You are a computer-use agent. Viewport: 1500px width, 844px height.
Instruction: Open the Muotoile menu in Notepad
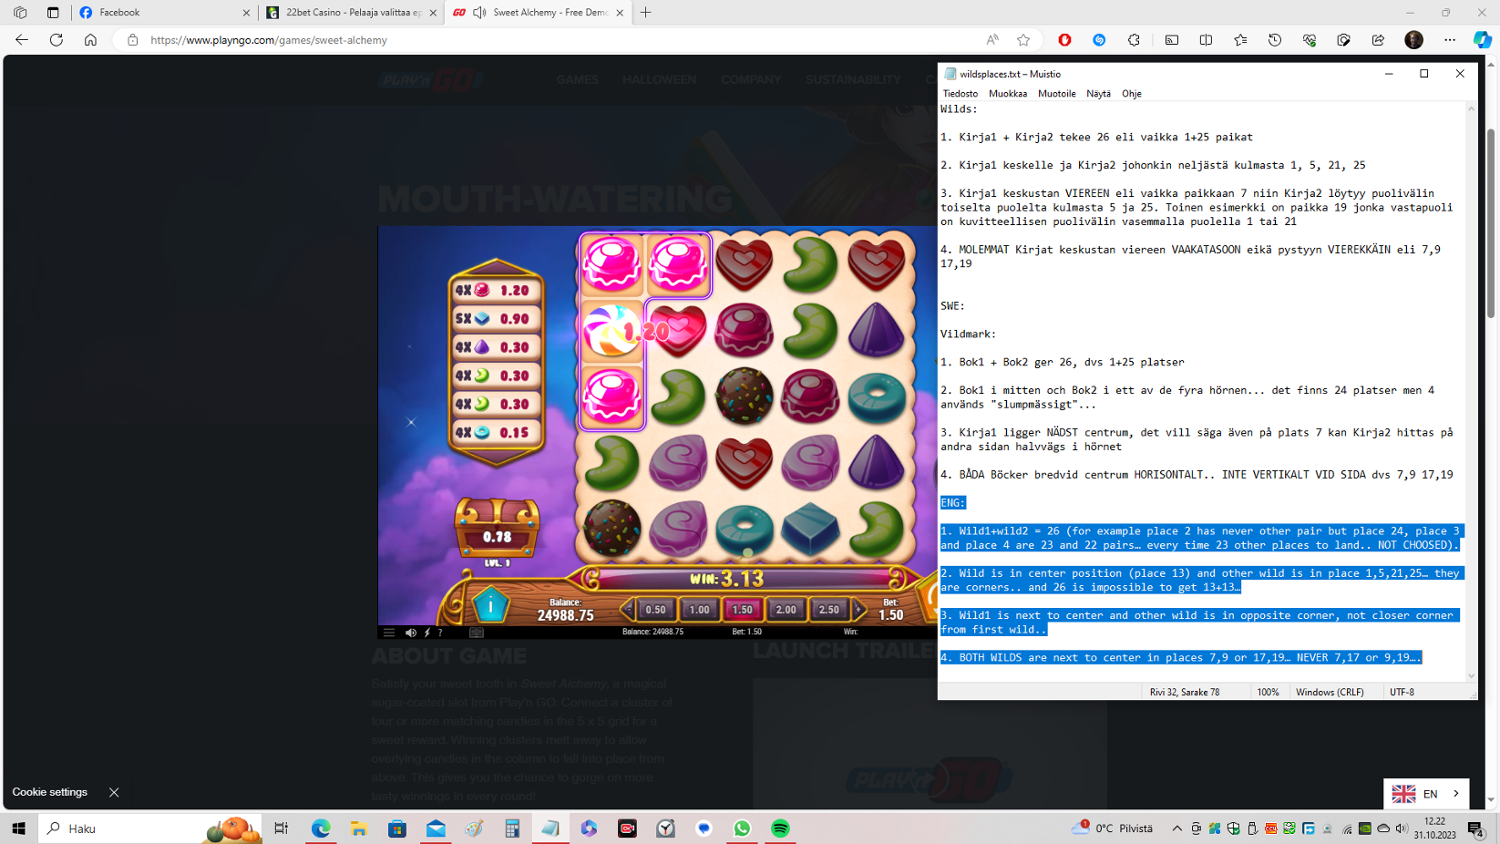point(1056,94)
